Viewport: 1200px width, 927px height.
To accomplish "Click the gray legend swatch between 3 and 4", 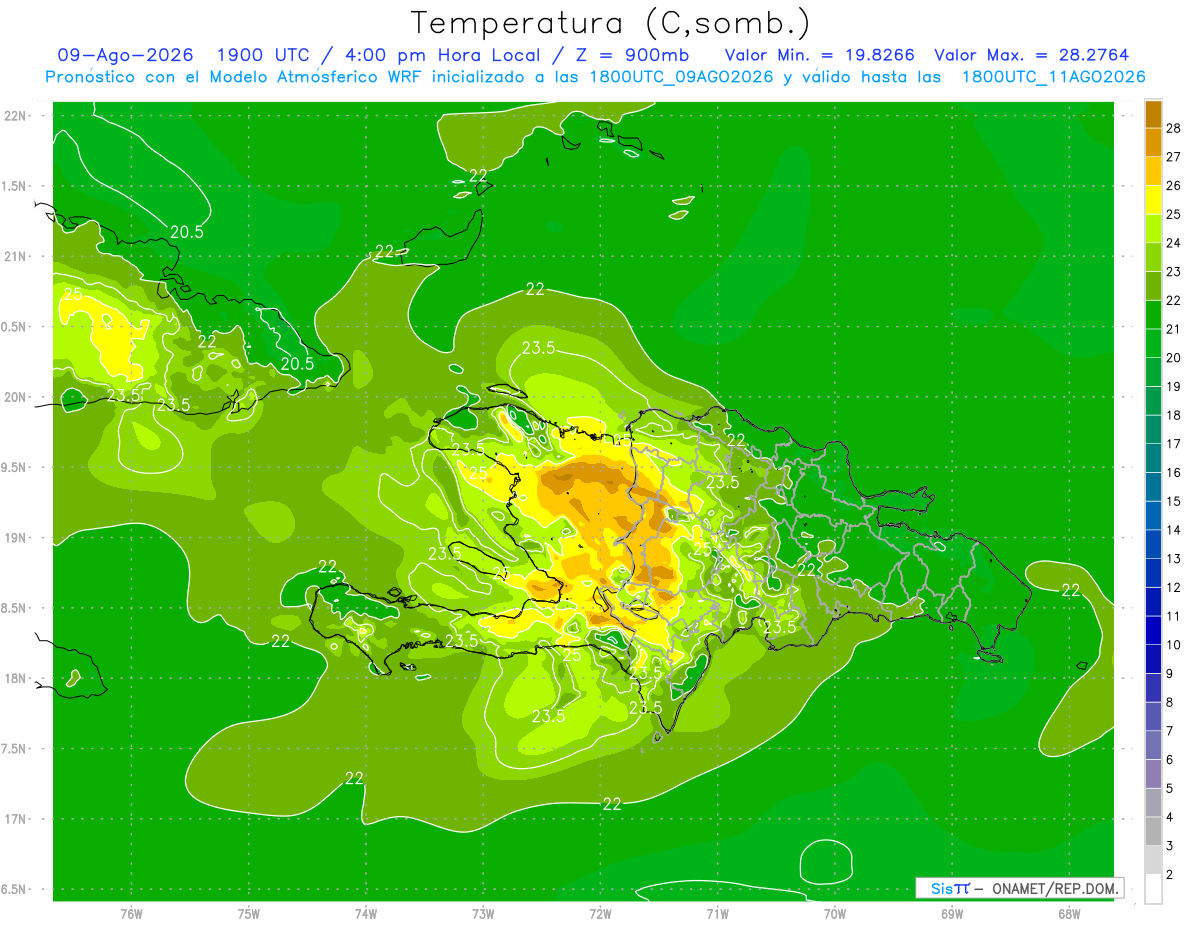I will point(1153,832).
